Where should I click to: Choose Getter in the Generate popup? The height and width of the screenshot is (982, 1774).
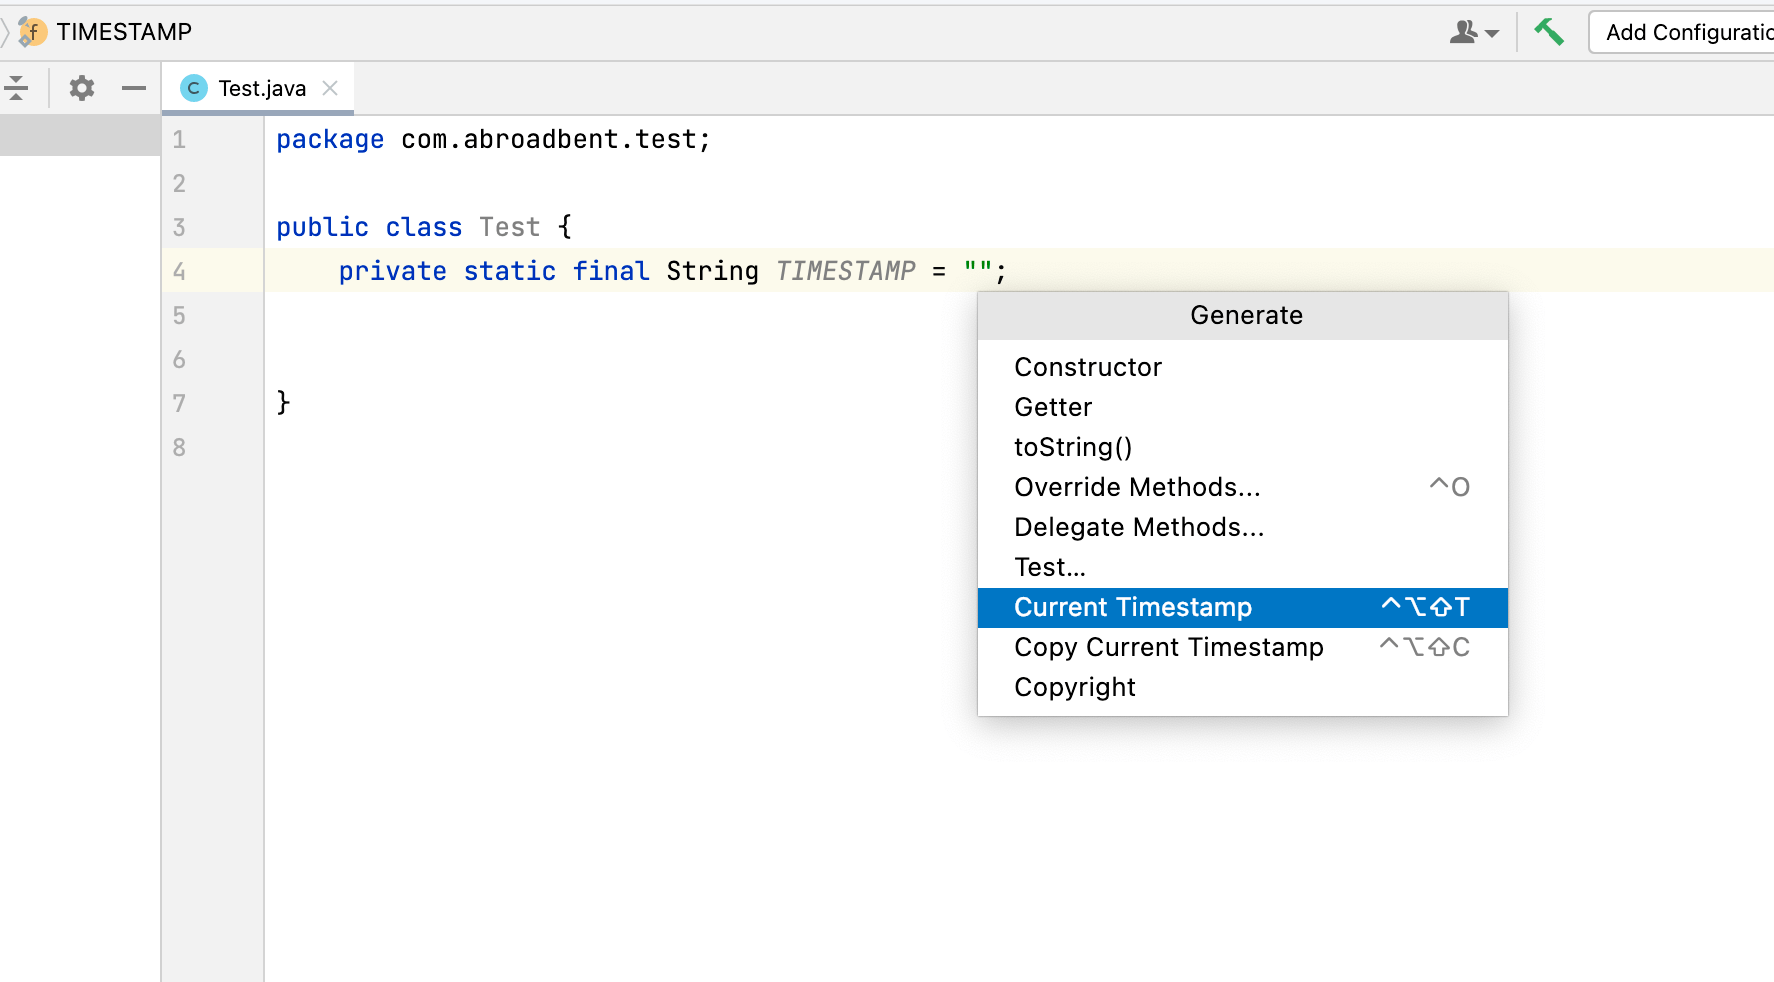[x=1053, y=407]
